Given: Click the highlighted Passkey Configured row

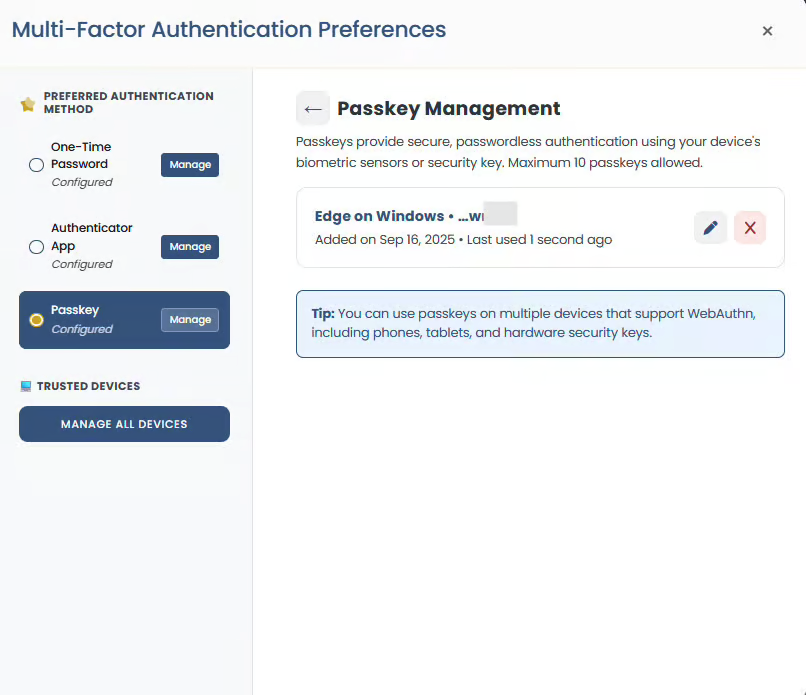Looking at the screenshot, I should pos(124,320).
